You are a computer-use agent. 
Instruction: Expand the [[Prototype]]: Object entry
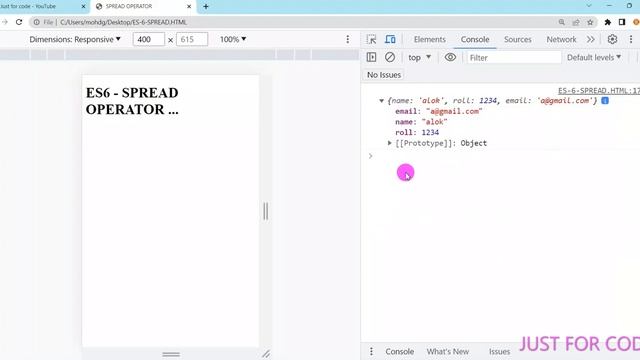(x=389, y=143)
